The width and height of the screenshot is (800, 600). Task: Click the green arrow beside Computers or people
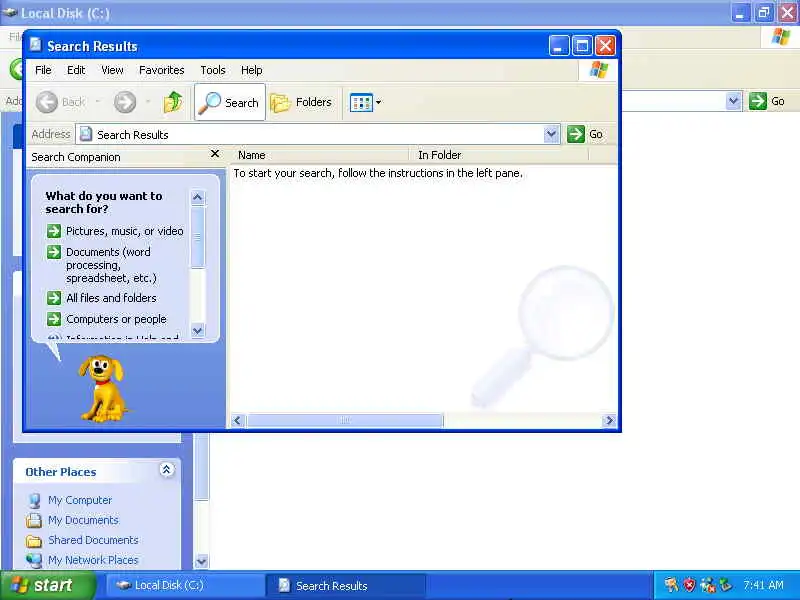tap(54, 319)
